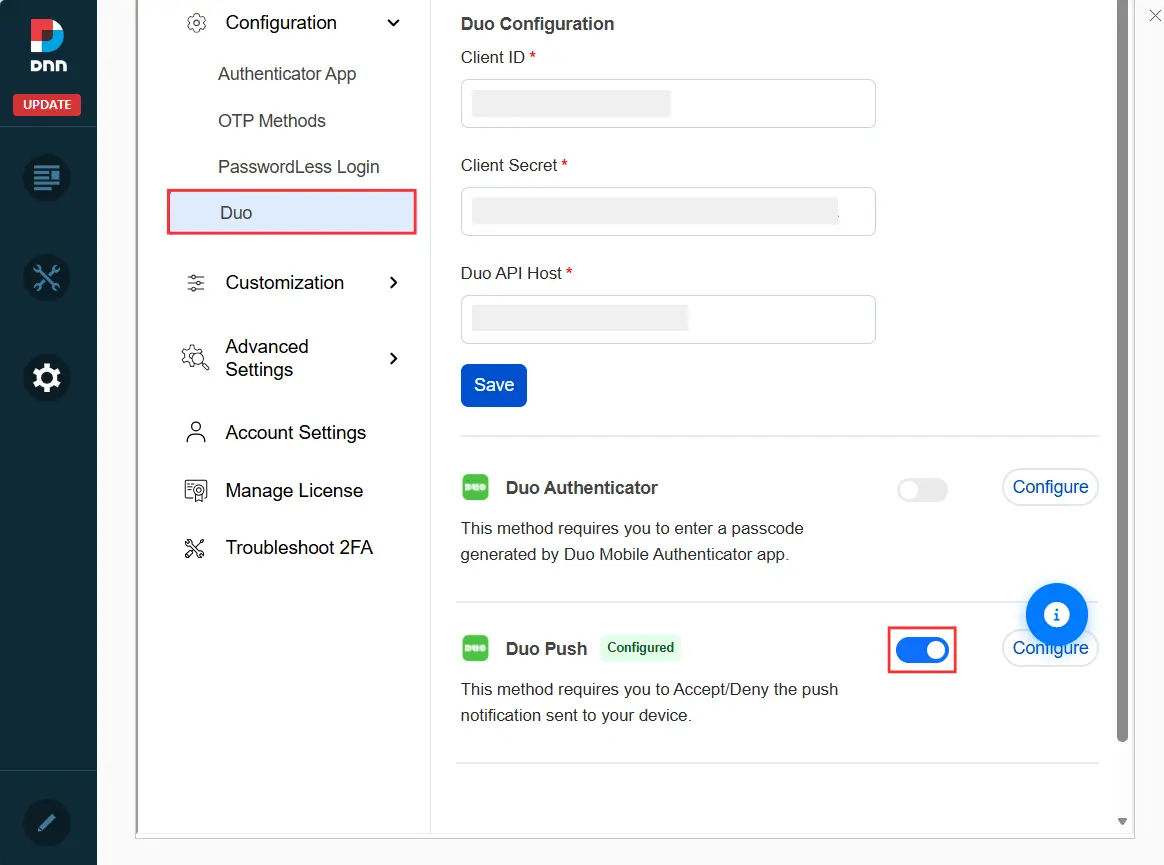Click the Save button

point(494,385)
